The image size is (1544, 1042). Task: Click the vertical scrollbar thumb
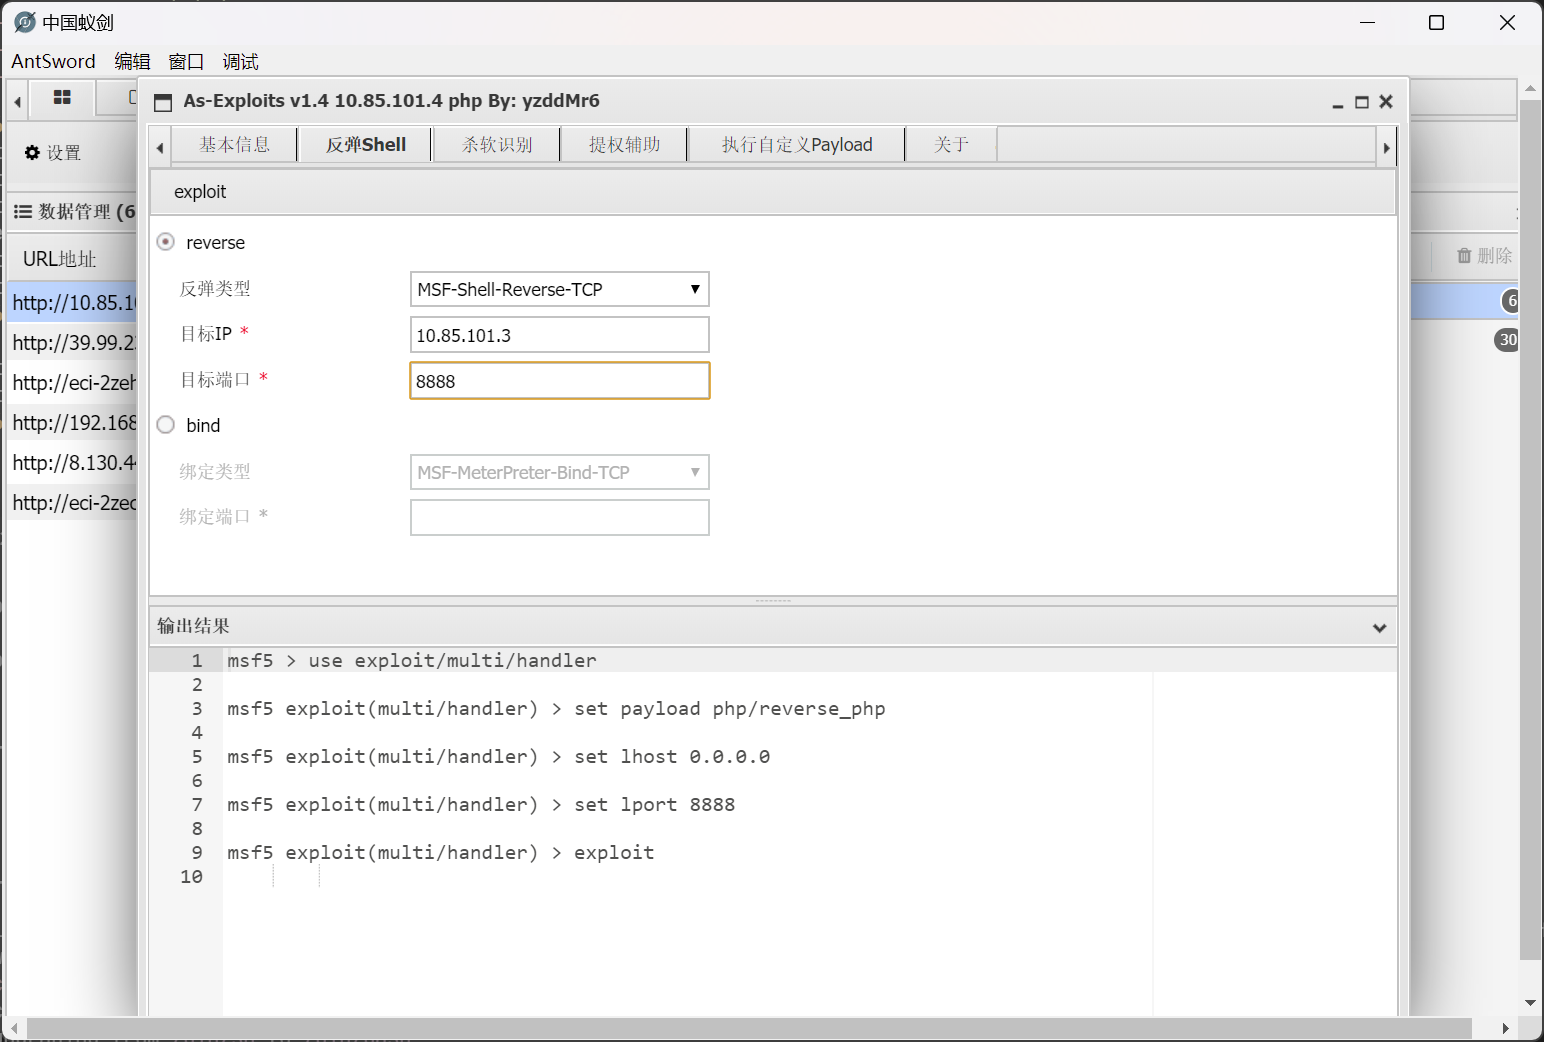[1530, 530]
